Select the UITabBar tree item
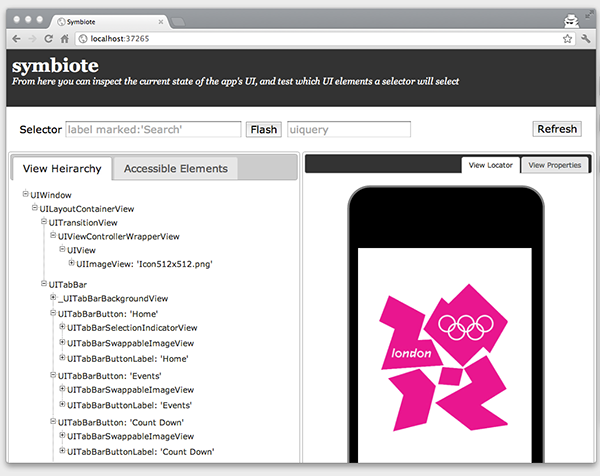This screenshot has width=600, height=476. coord(68,285)
